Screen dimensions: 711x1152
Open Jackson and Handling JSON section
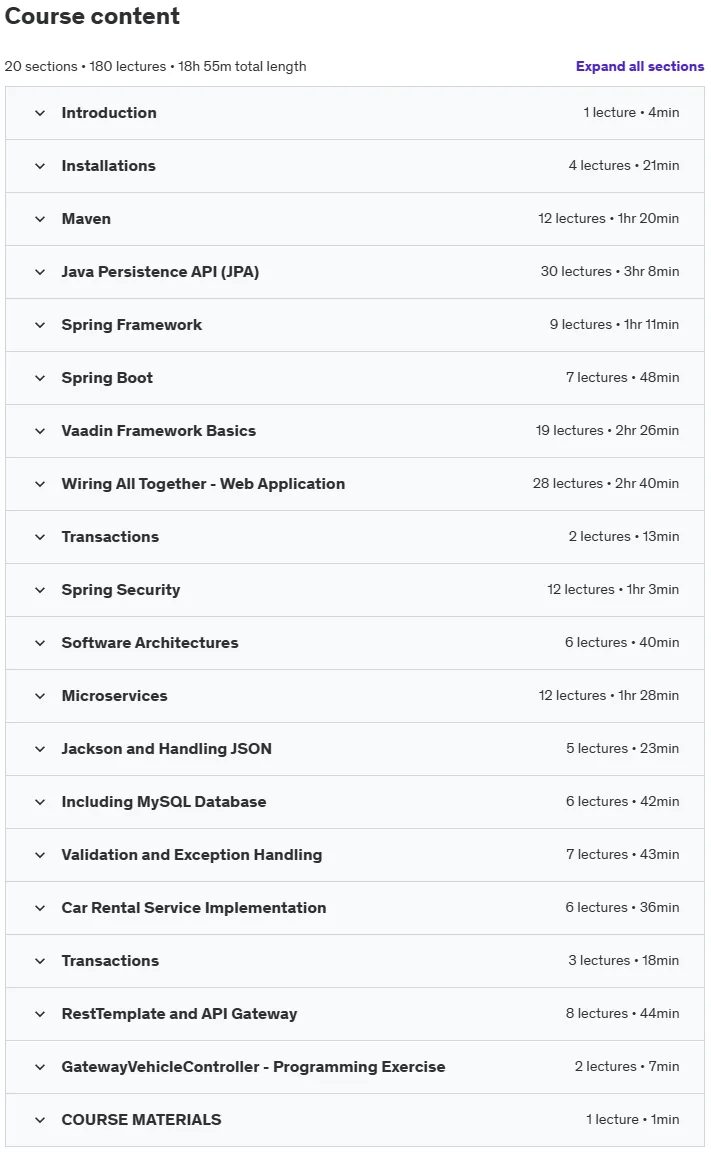tap(355, 749)
